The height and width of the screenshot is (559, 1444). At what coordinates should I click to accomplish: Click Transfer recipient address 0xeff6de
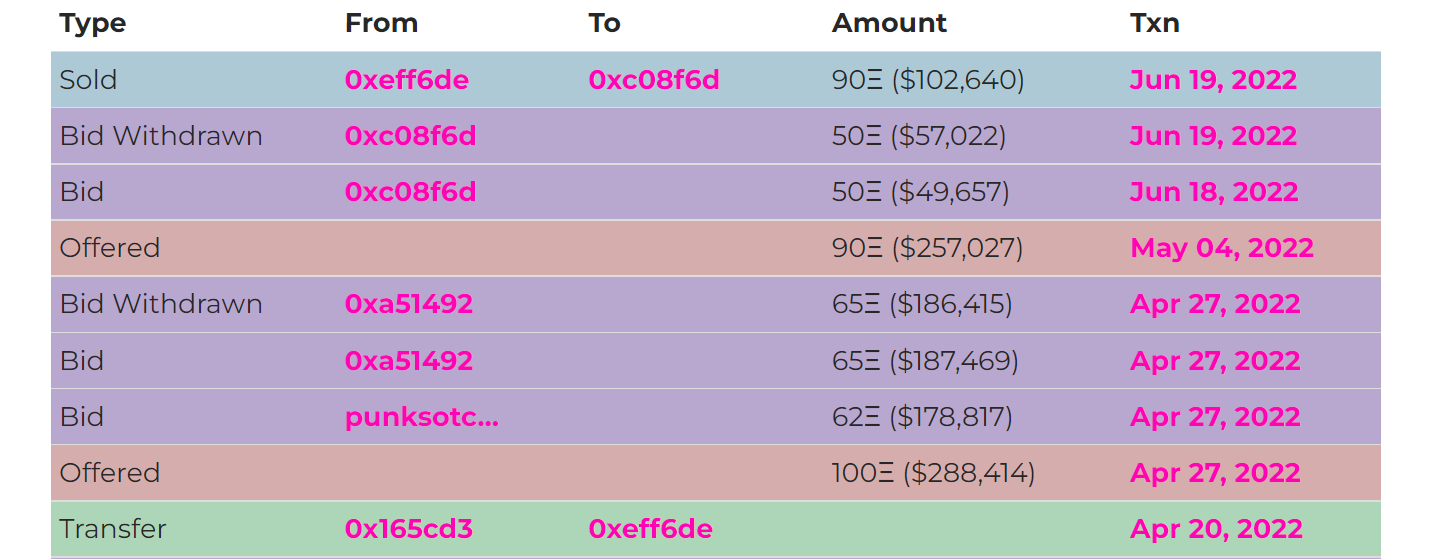pyautogui.click(x=650, y=529)
